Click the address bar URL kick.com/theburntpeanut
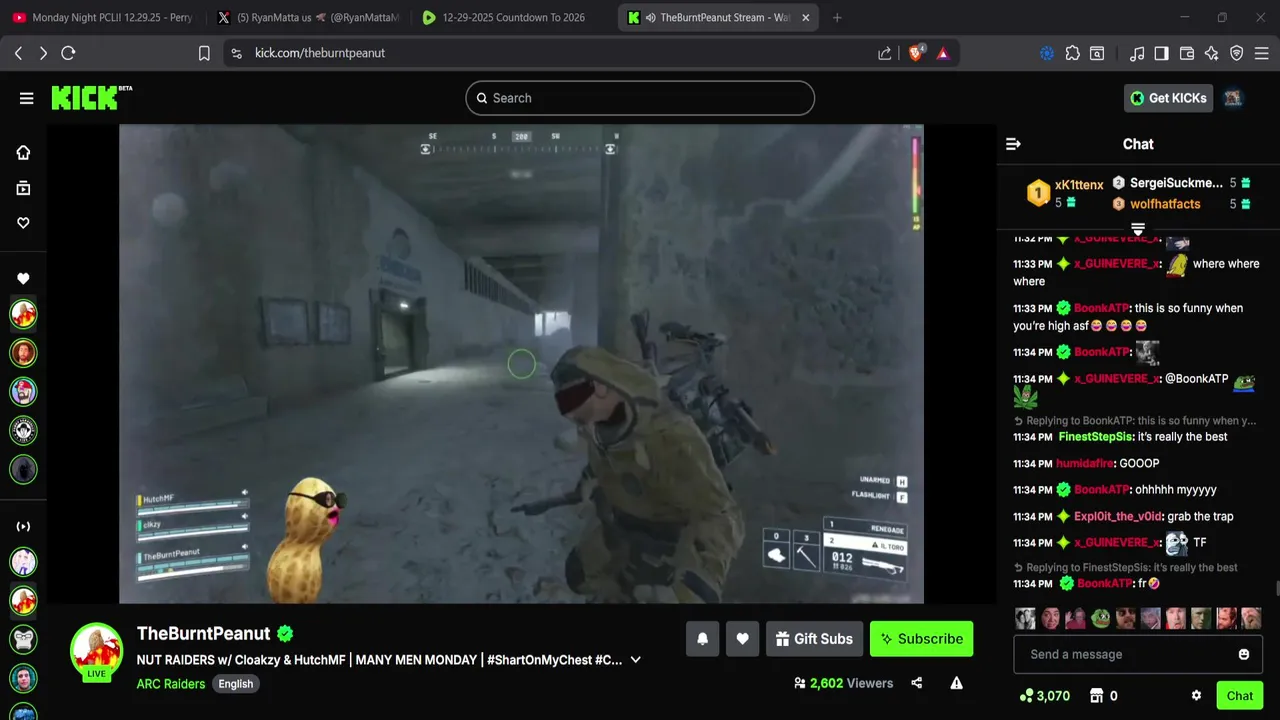Viewport: 1280px width, 720px height. click(320, 53)
